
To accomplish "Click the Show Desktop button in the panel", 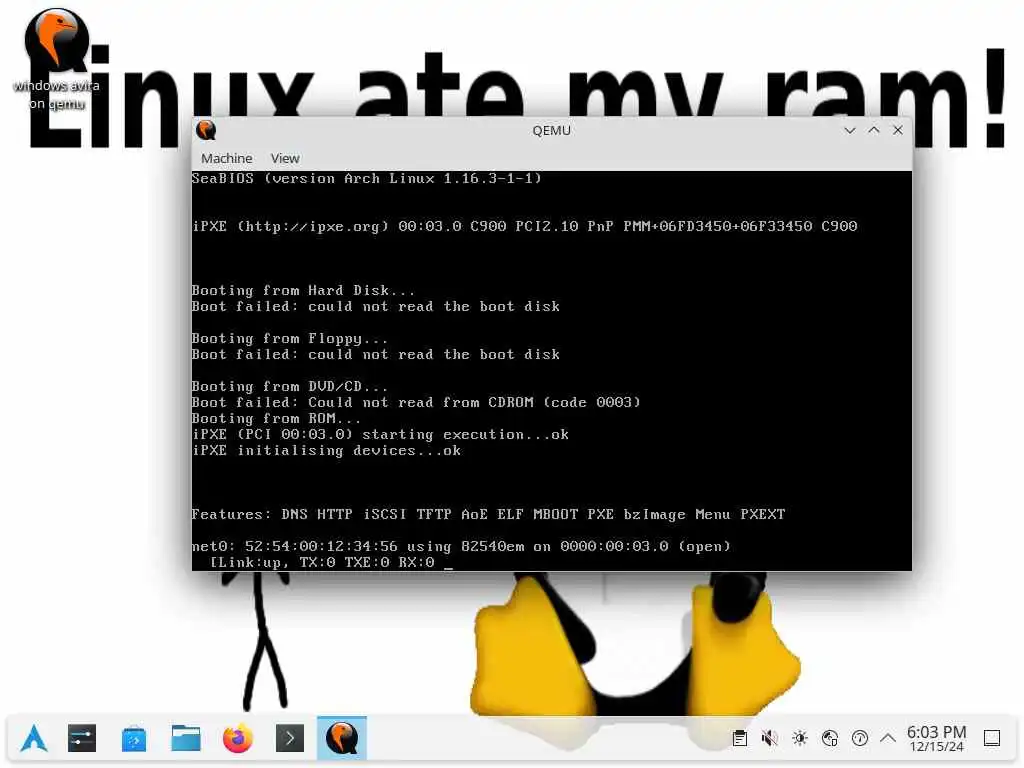I will click(992, 739).
